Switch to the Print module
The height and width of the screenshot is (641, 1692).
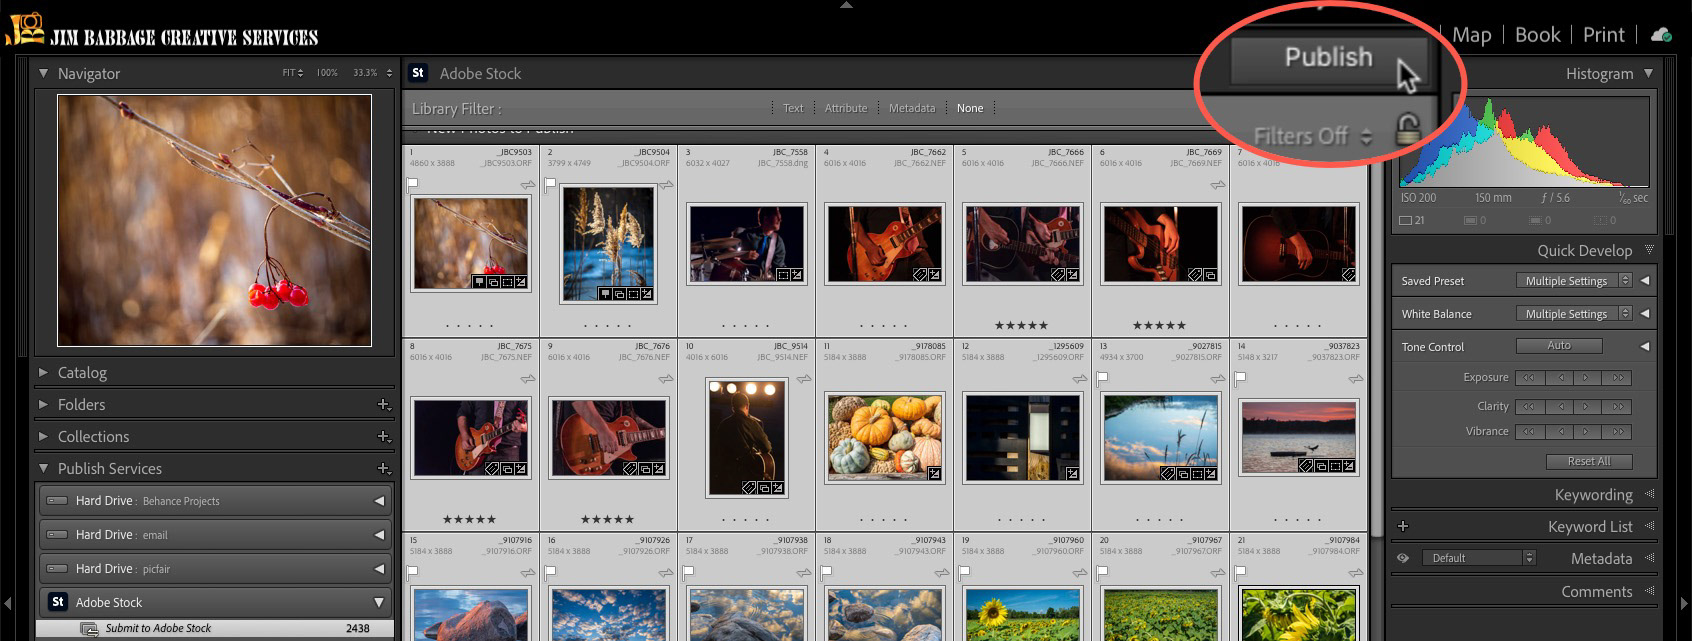coord(1604,35)
